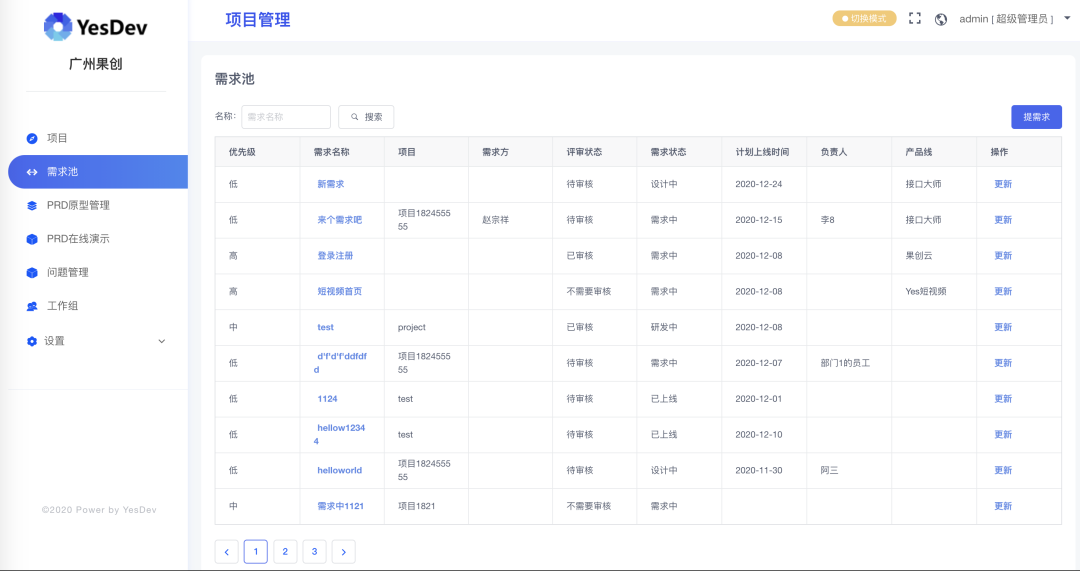This screenshot has width=1080, height=571.
Task: Go to next page arrow
Action: 344,552
